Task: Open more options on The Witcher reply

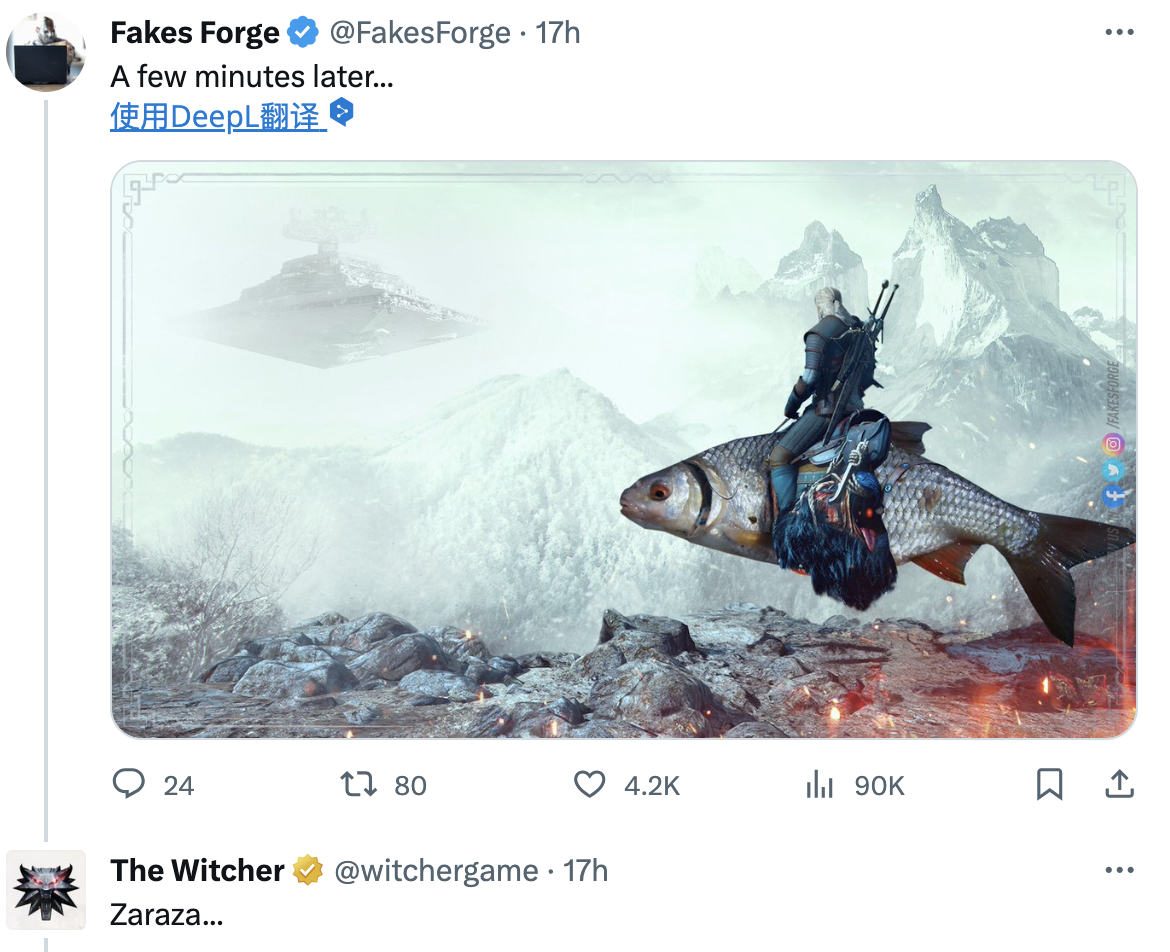Action: [x=1119, y=870]
